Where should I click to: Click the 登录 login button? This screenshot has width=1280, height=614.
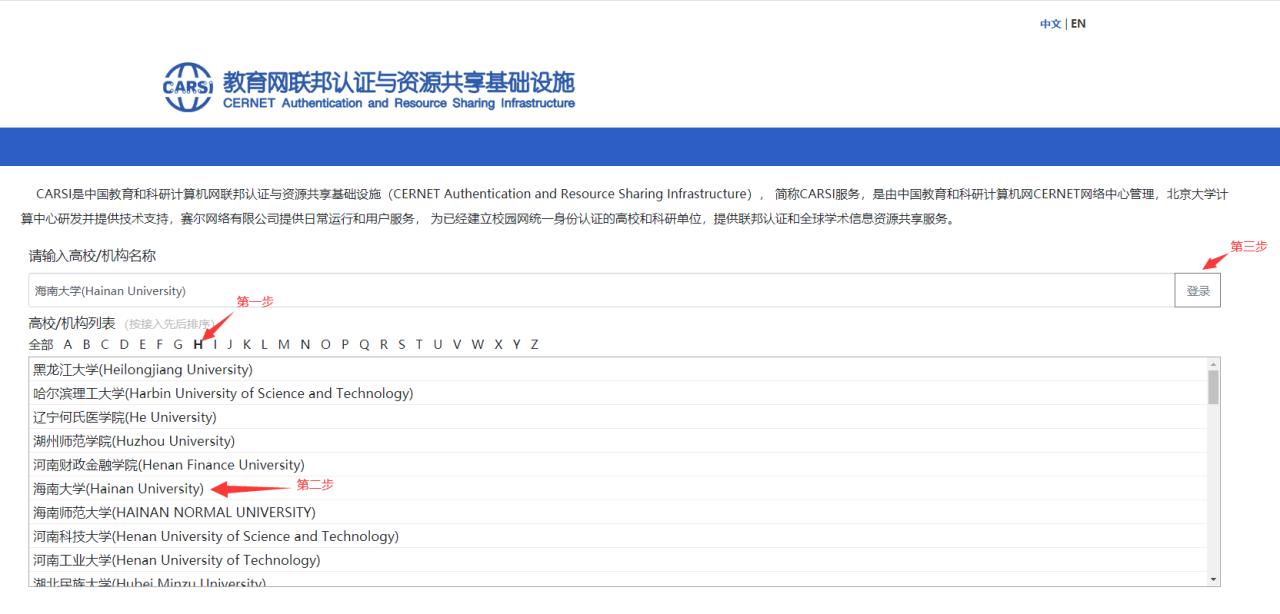click(1198, 290)
